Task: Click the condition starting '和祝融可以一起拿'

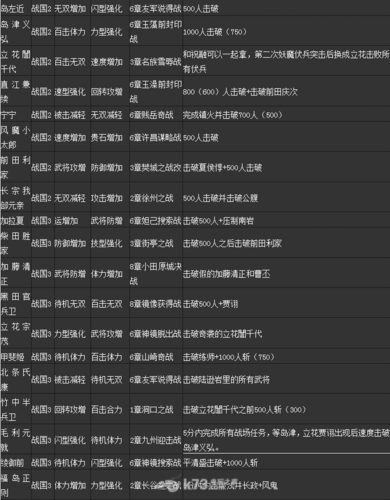Action: coord(286,62)
